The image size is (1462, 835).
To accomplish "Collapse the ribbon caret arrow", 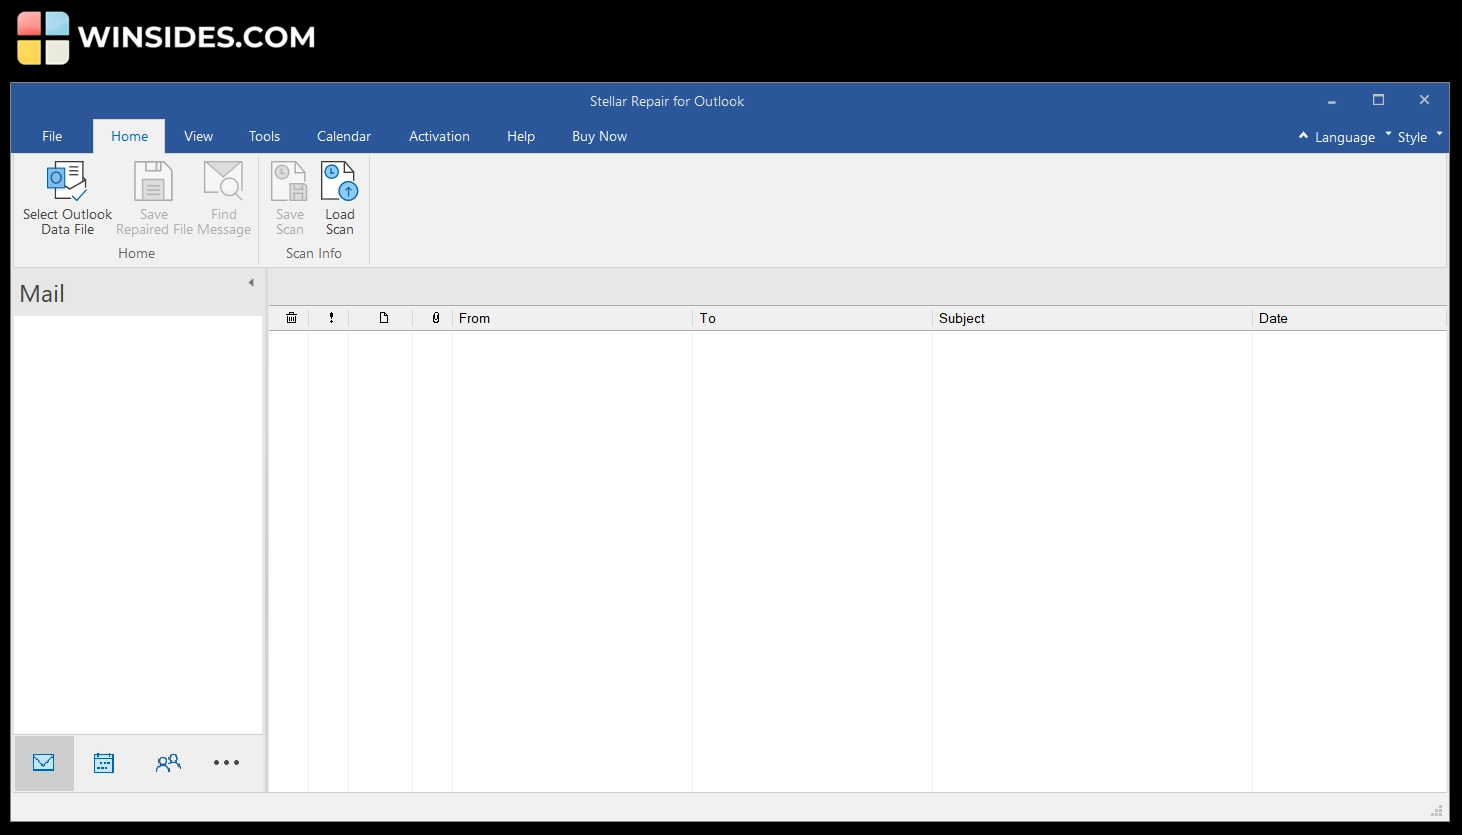I will point(1303,135).
